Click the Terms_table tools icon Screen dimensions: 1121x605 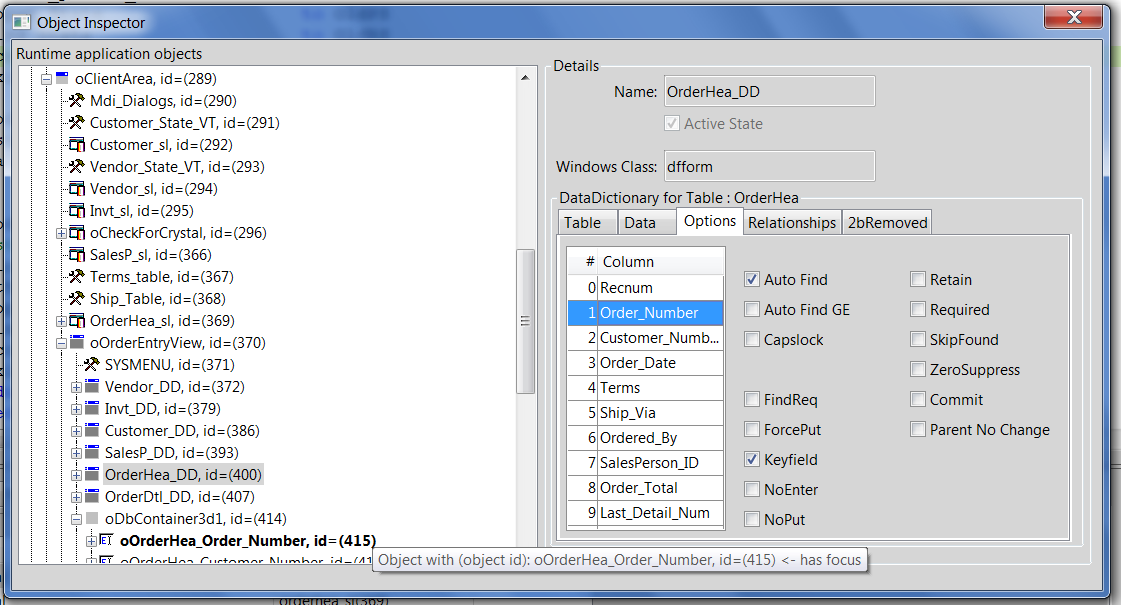(x=76, y=277)
